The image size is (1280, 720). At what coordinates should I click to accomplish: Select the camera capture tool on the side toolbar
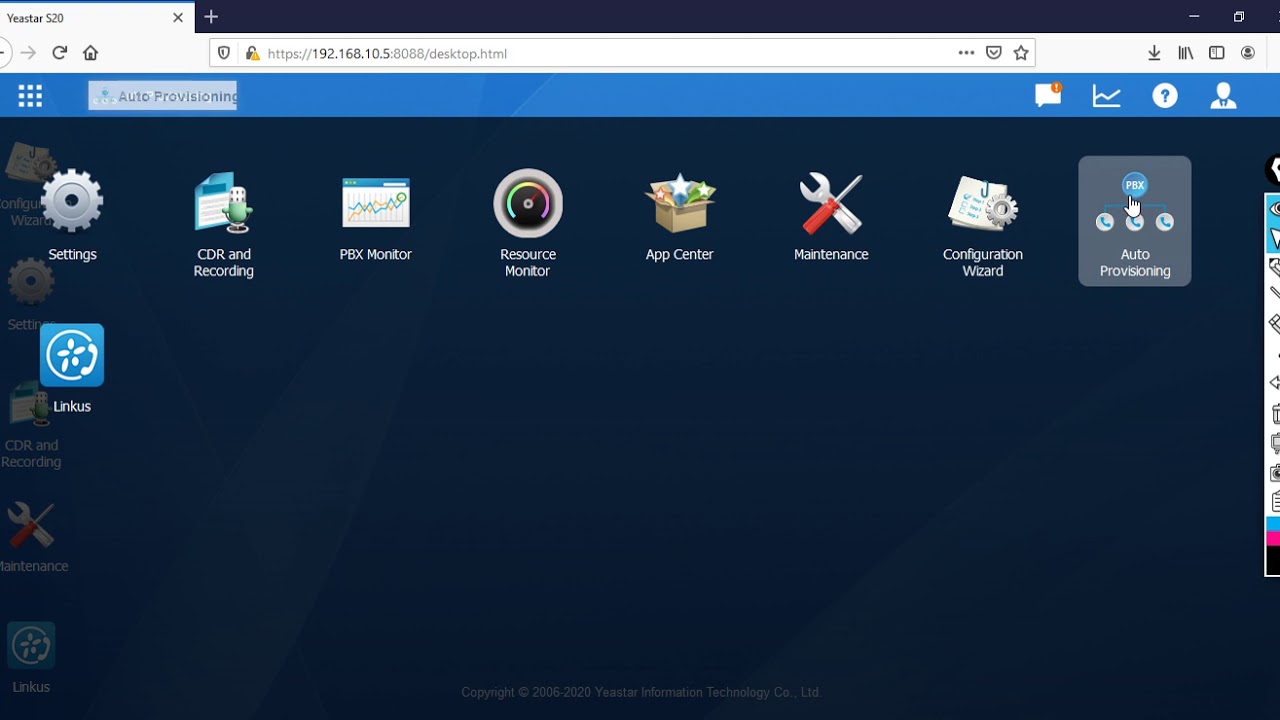coord(1276,473)
